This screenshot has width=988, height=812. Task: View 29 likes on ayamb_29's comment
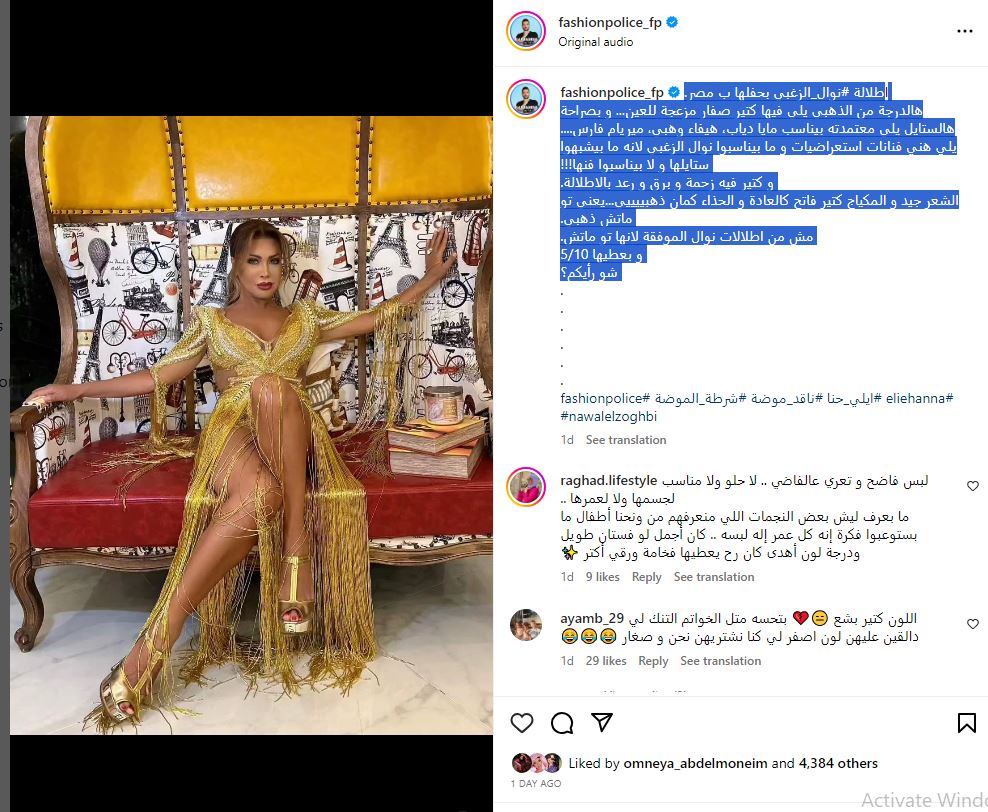click(606, 661)
